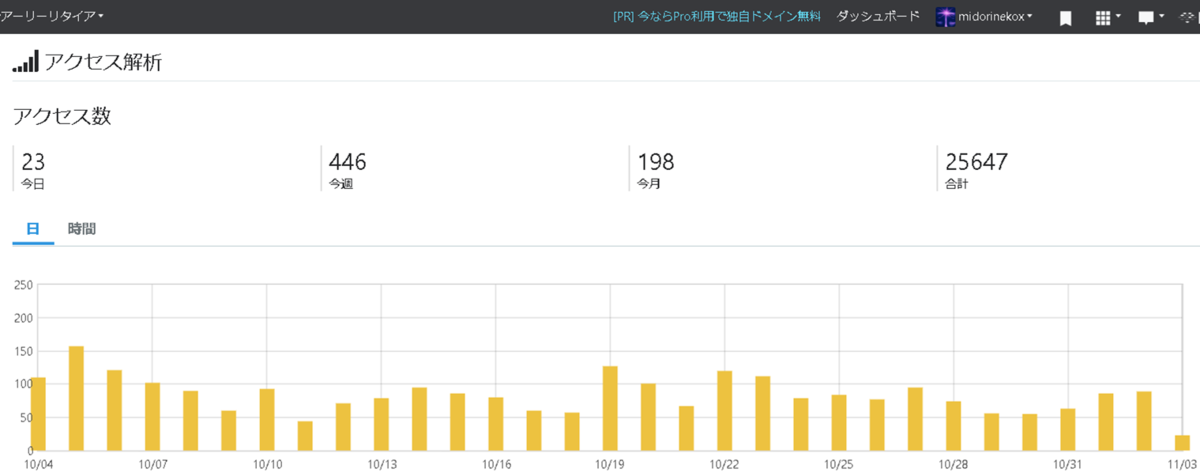The image size is (1200, 476).
Task: Click the bar above 10/31
Action: click(x=1068, y=429)
